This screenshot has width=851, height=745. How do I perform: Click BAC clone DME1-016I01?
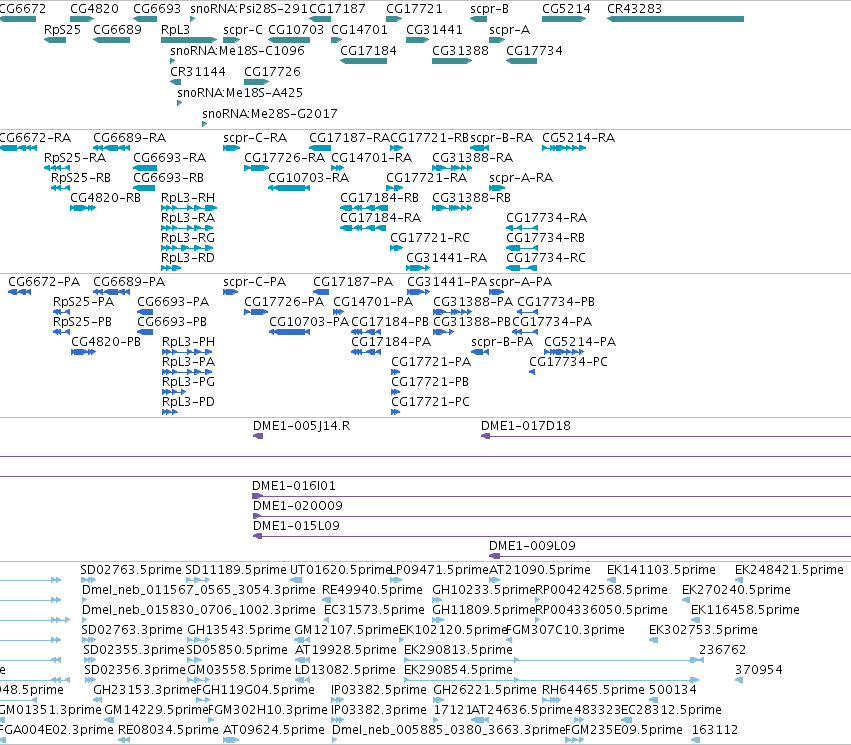pos(294,486)
